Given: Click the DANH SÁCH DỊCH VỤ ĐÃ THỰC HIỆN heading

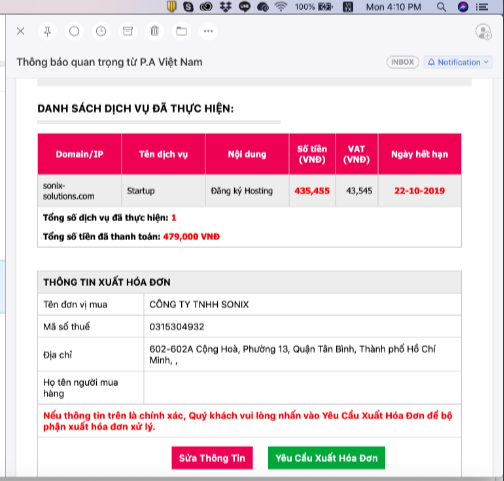Looking at the screenshot, I should pos(135,109).
